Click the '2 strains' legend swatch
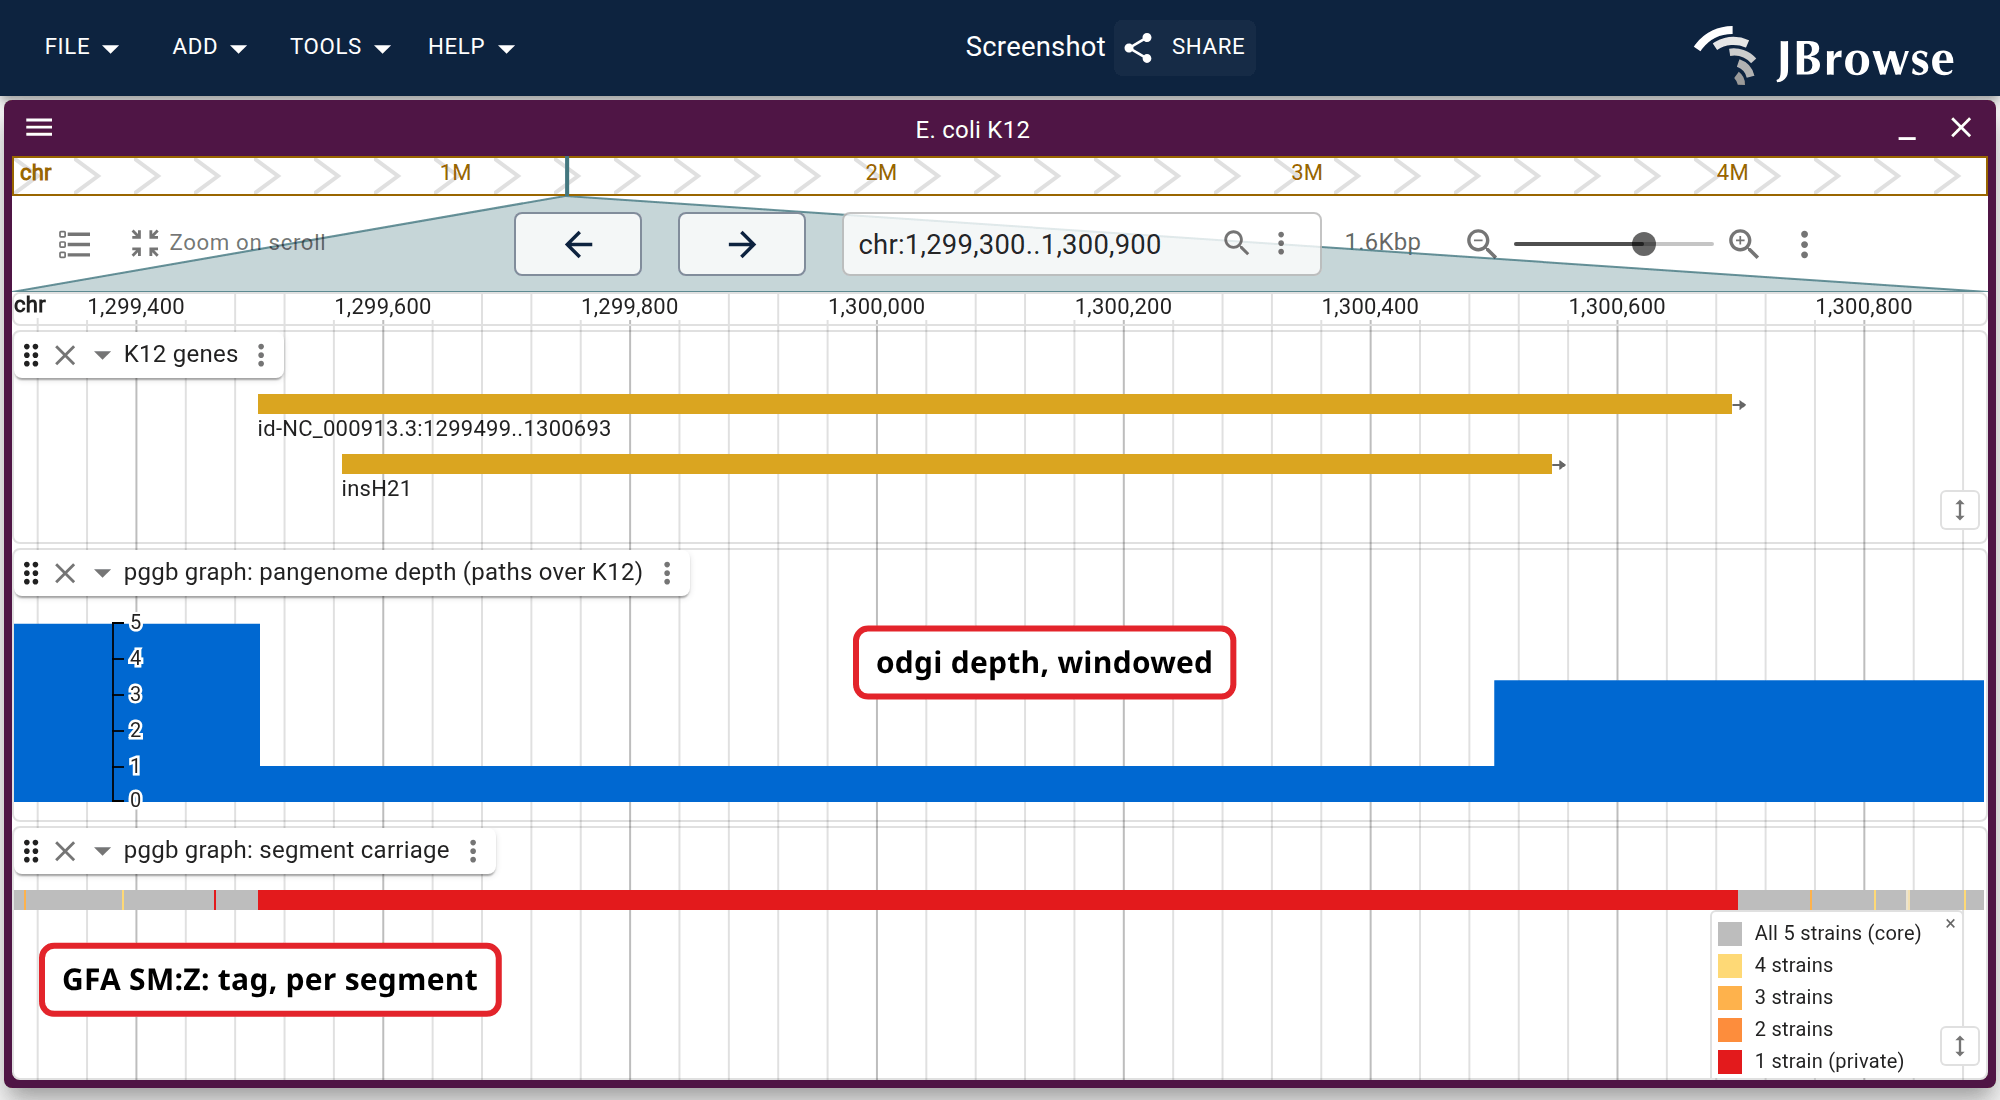Viewport: 2000px width, 1100px height. [1730, 1029]
